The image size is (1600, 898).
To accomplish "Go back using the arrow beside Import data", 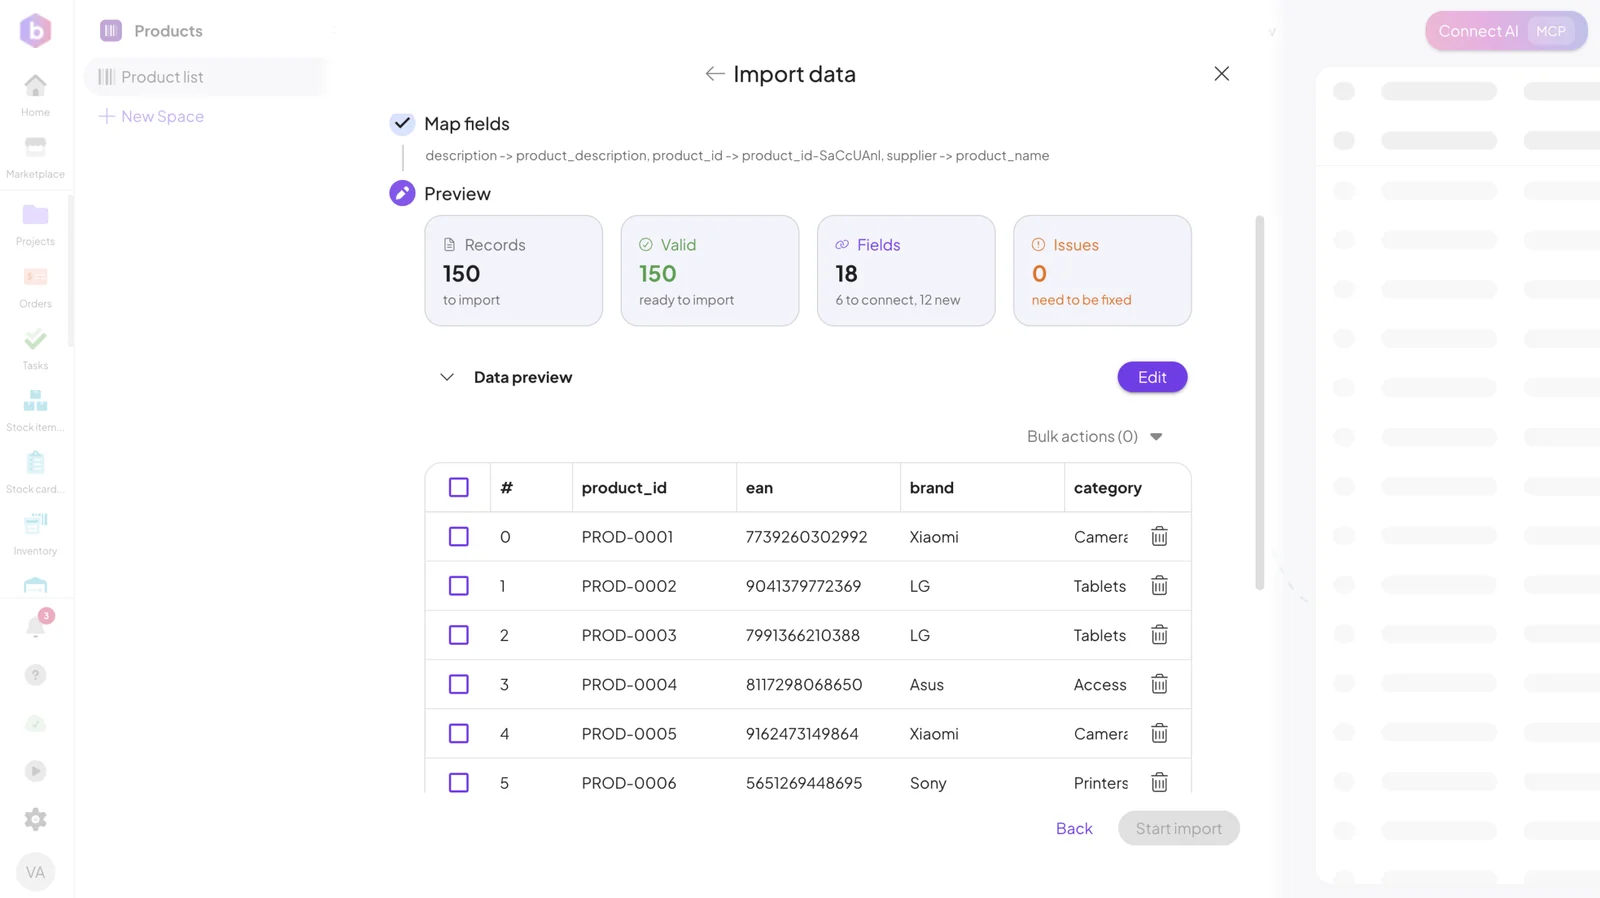I will (x=714, y=74).
